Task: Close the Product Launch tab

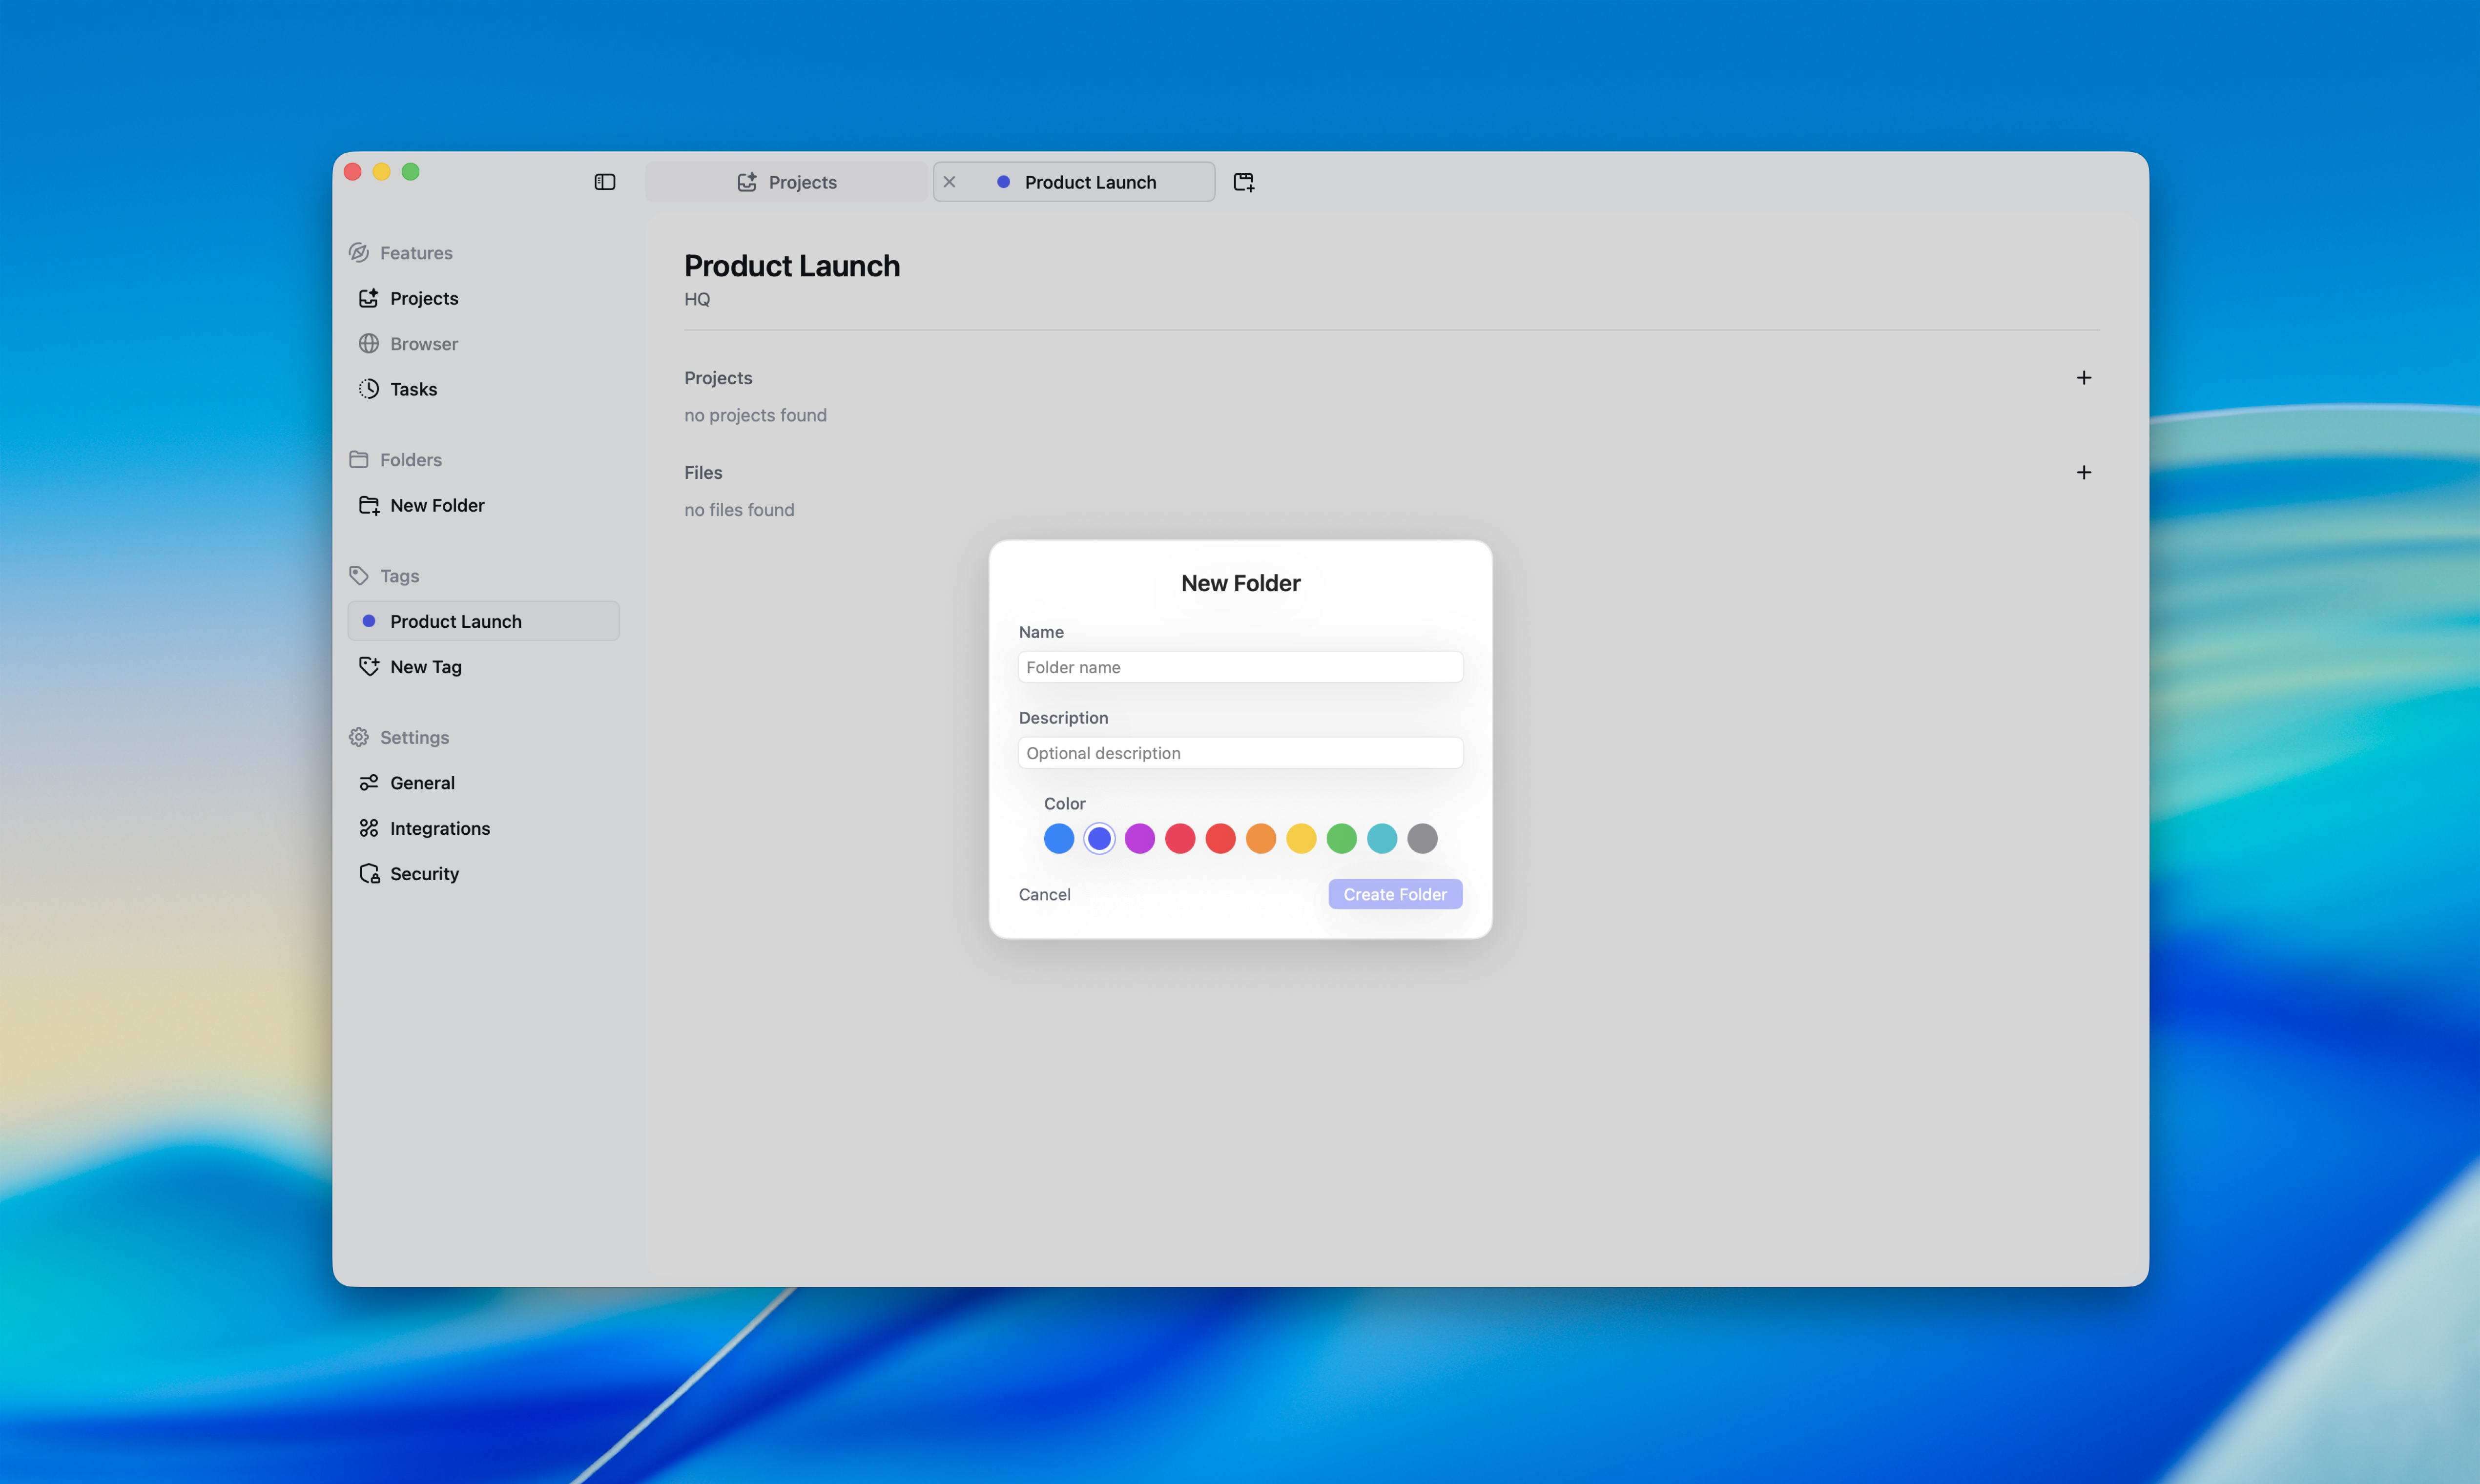Action: 949,182
